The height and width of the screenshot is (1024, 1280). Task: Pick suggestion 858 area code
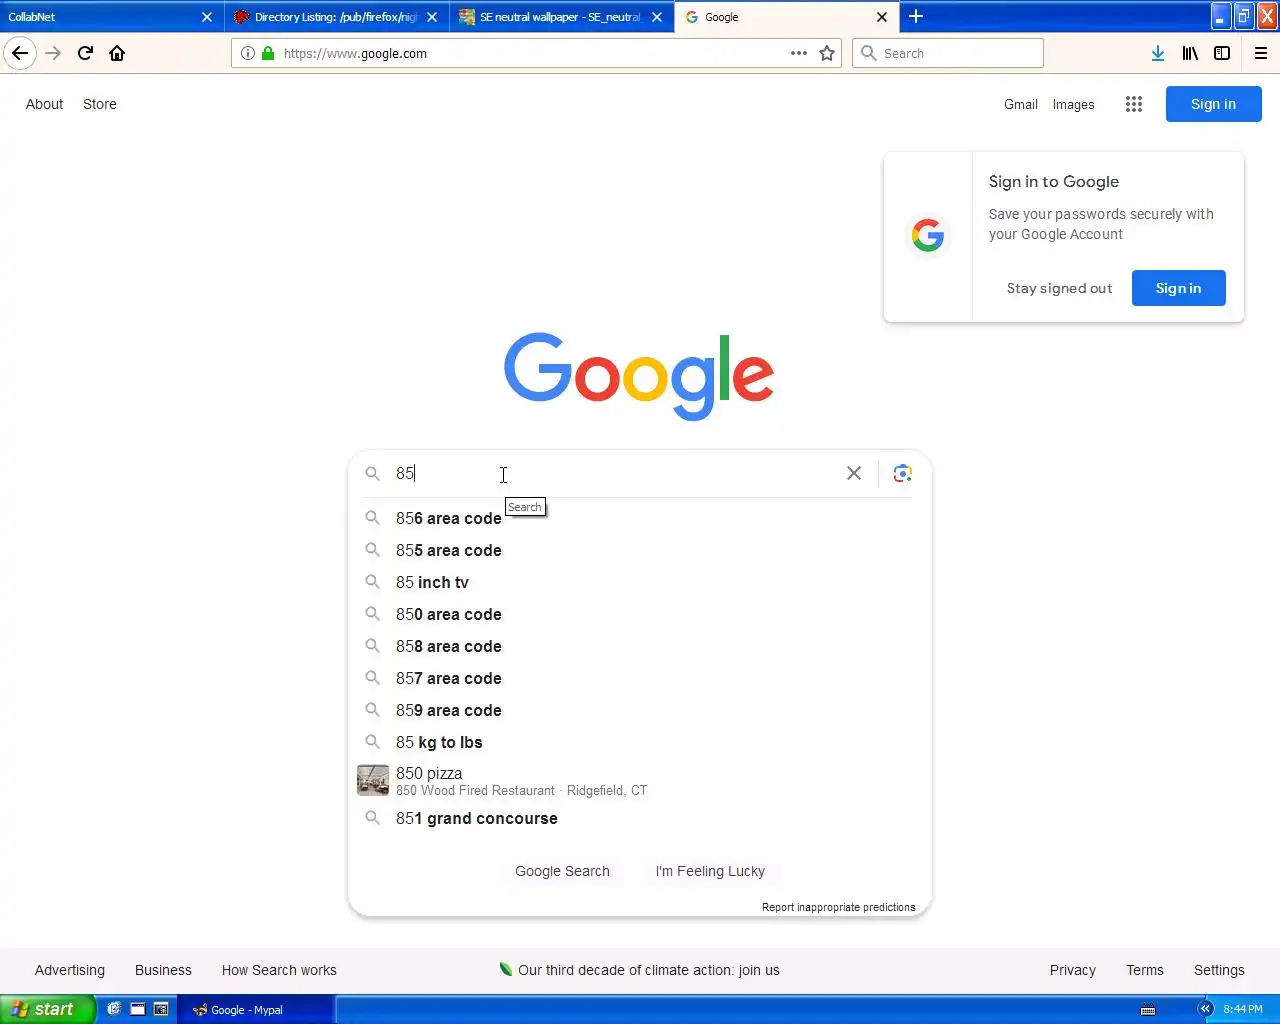pos(640,646)
